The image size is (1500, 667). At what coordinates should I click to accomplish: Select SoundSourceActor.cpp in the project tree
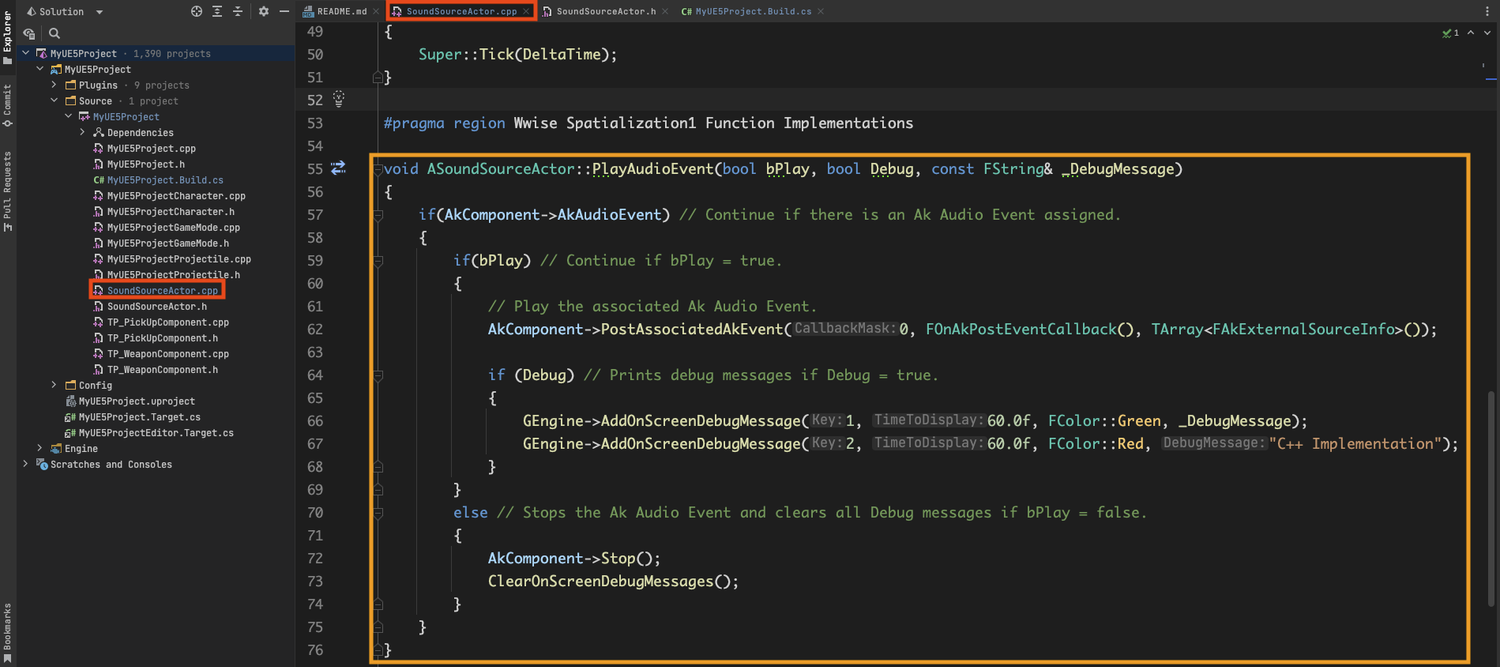[x=158, y=290]
